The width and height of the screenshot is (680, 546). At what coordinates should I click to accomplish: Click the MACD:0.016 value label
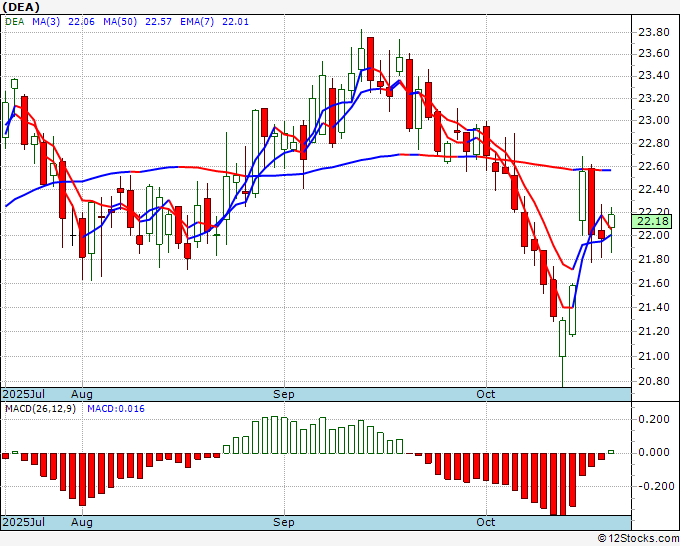(116, 409)
